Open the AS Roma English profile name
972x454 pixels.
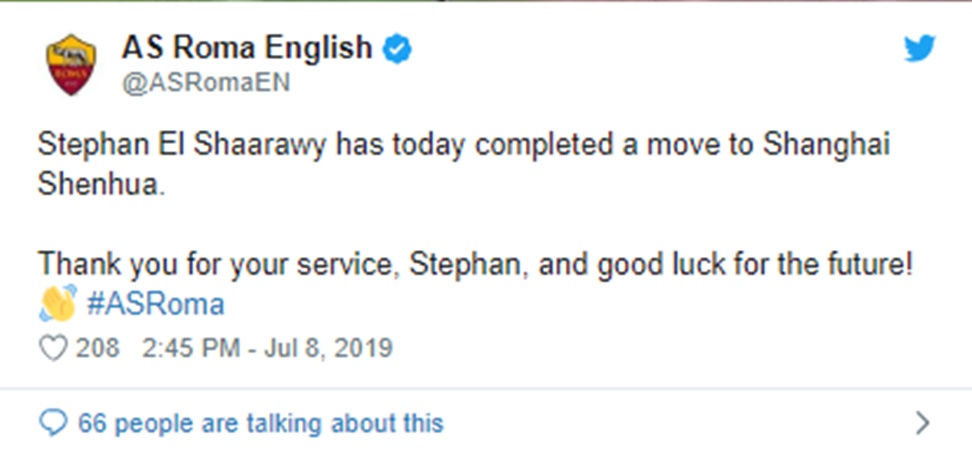(x=246, y=47)
